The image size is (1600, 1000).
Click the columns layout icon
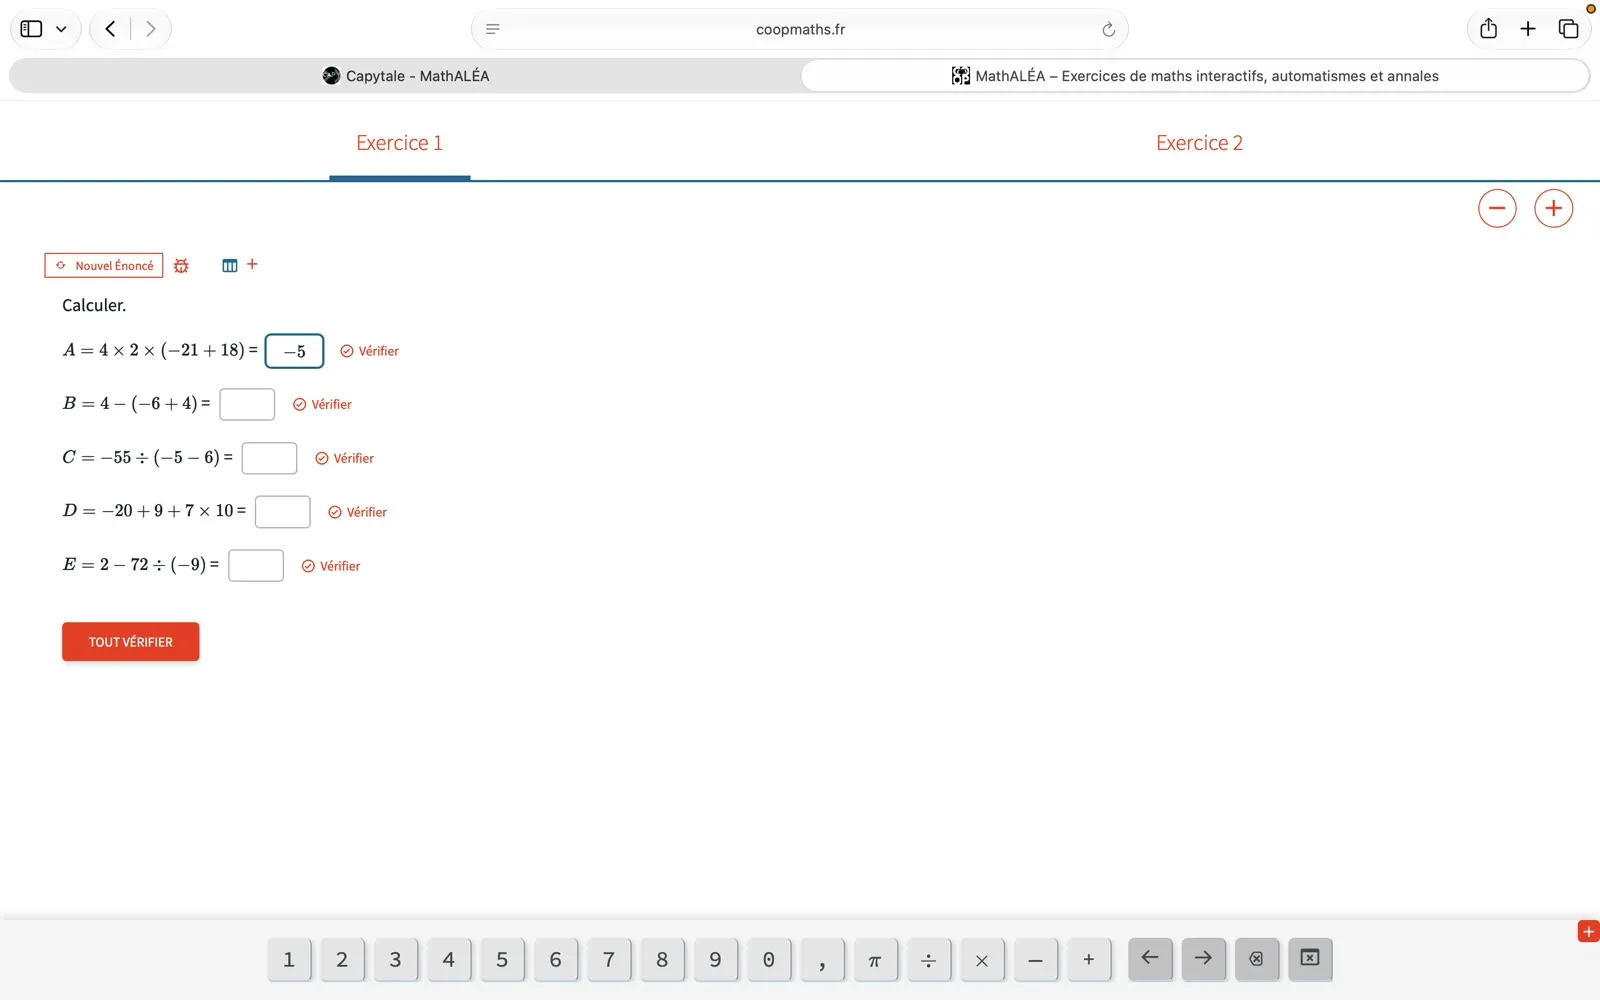pyautogui.click(x=230, y=266)
